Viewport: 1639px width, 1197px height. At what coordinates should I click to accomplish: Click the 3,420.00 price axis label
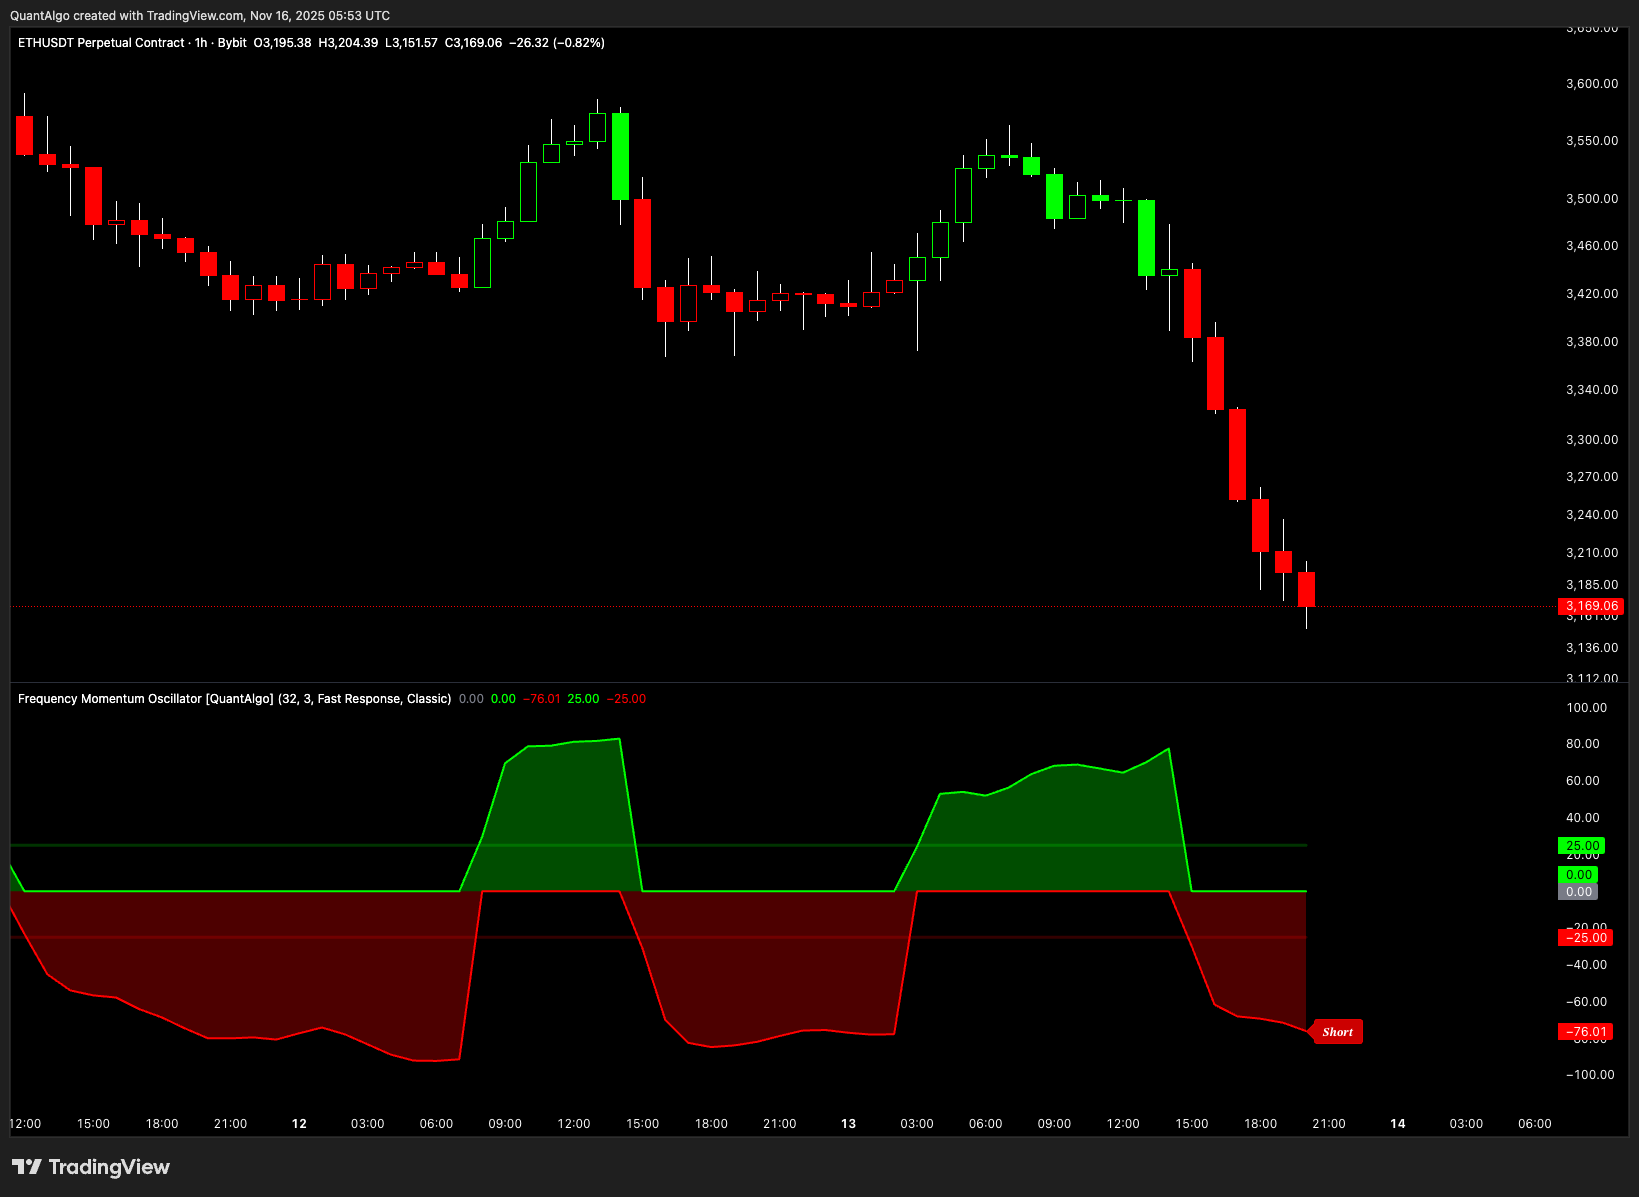[1592, 294]
